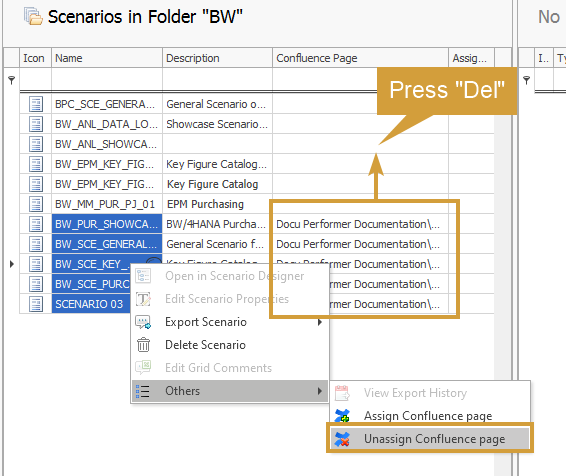Click the BW_SCE_KEY row scenario icon
The image size is (566, 476).
[36, 264]
